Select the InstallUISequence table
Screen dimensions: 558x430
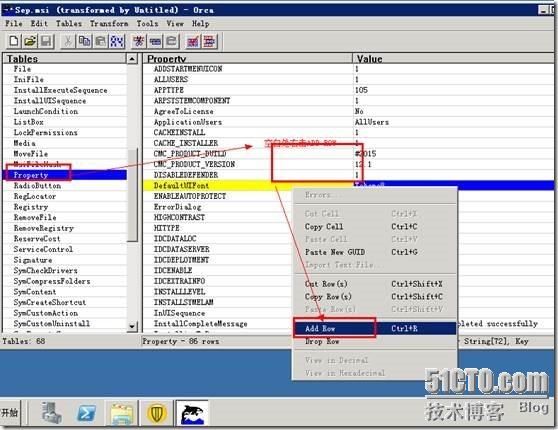[65, 101]
